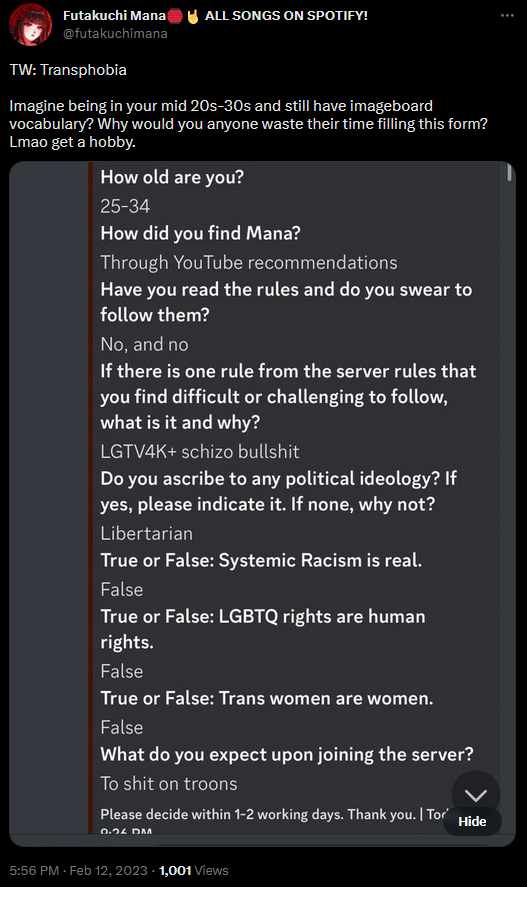The image size is (527, 917).
Task: Click the "How old are you?" question
Action: [172, 177]
